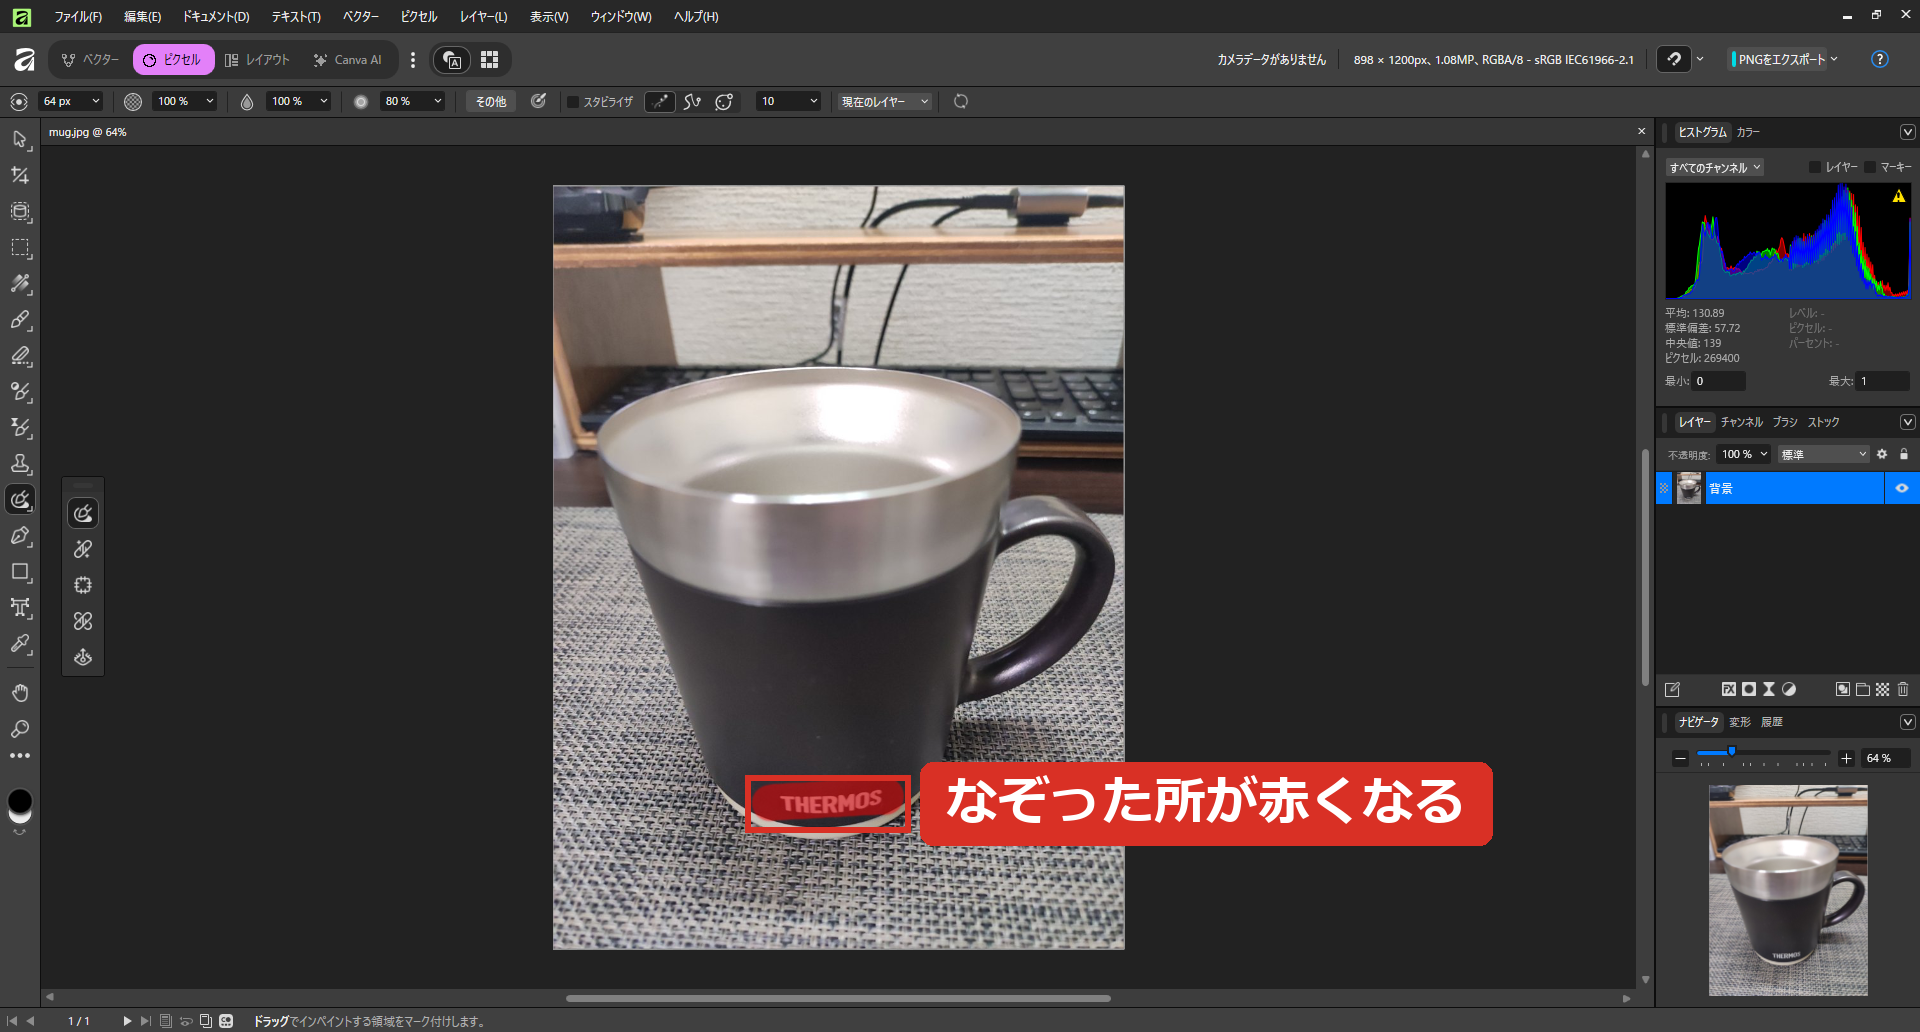Open layer settings gear icon
The width and height of the screenshot is (1920, 1032).
1882,454
